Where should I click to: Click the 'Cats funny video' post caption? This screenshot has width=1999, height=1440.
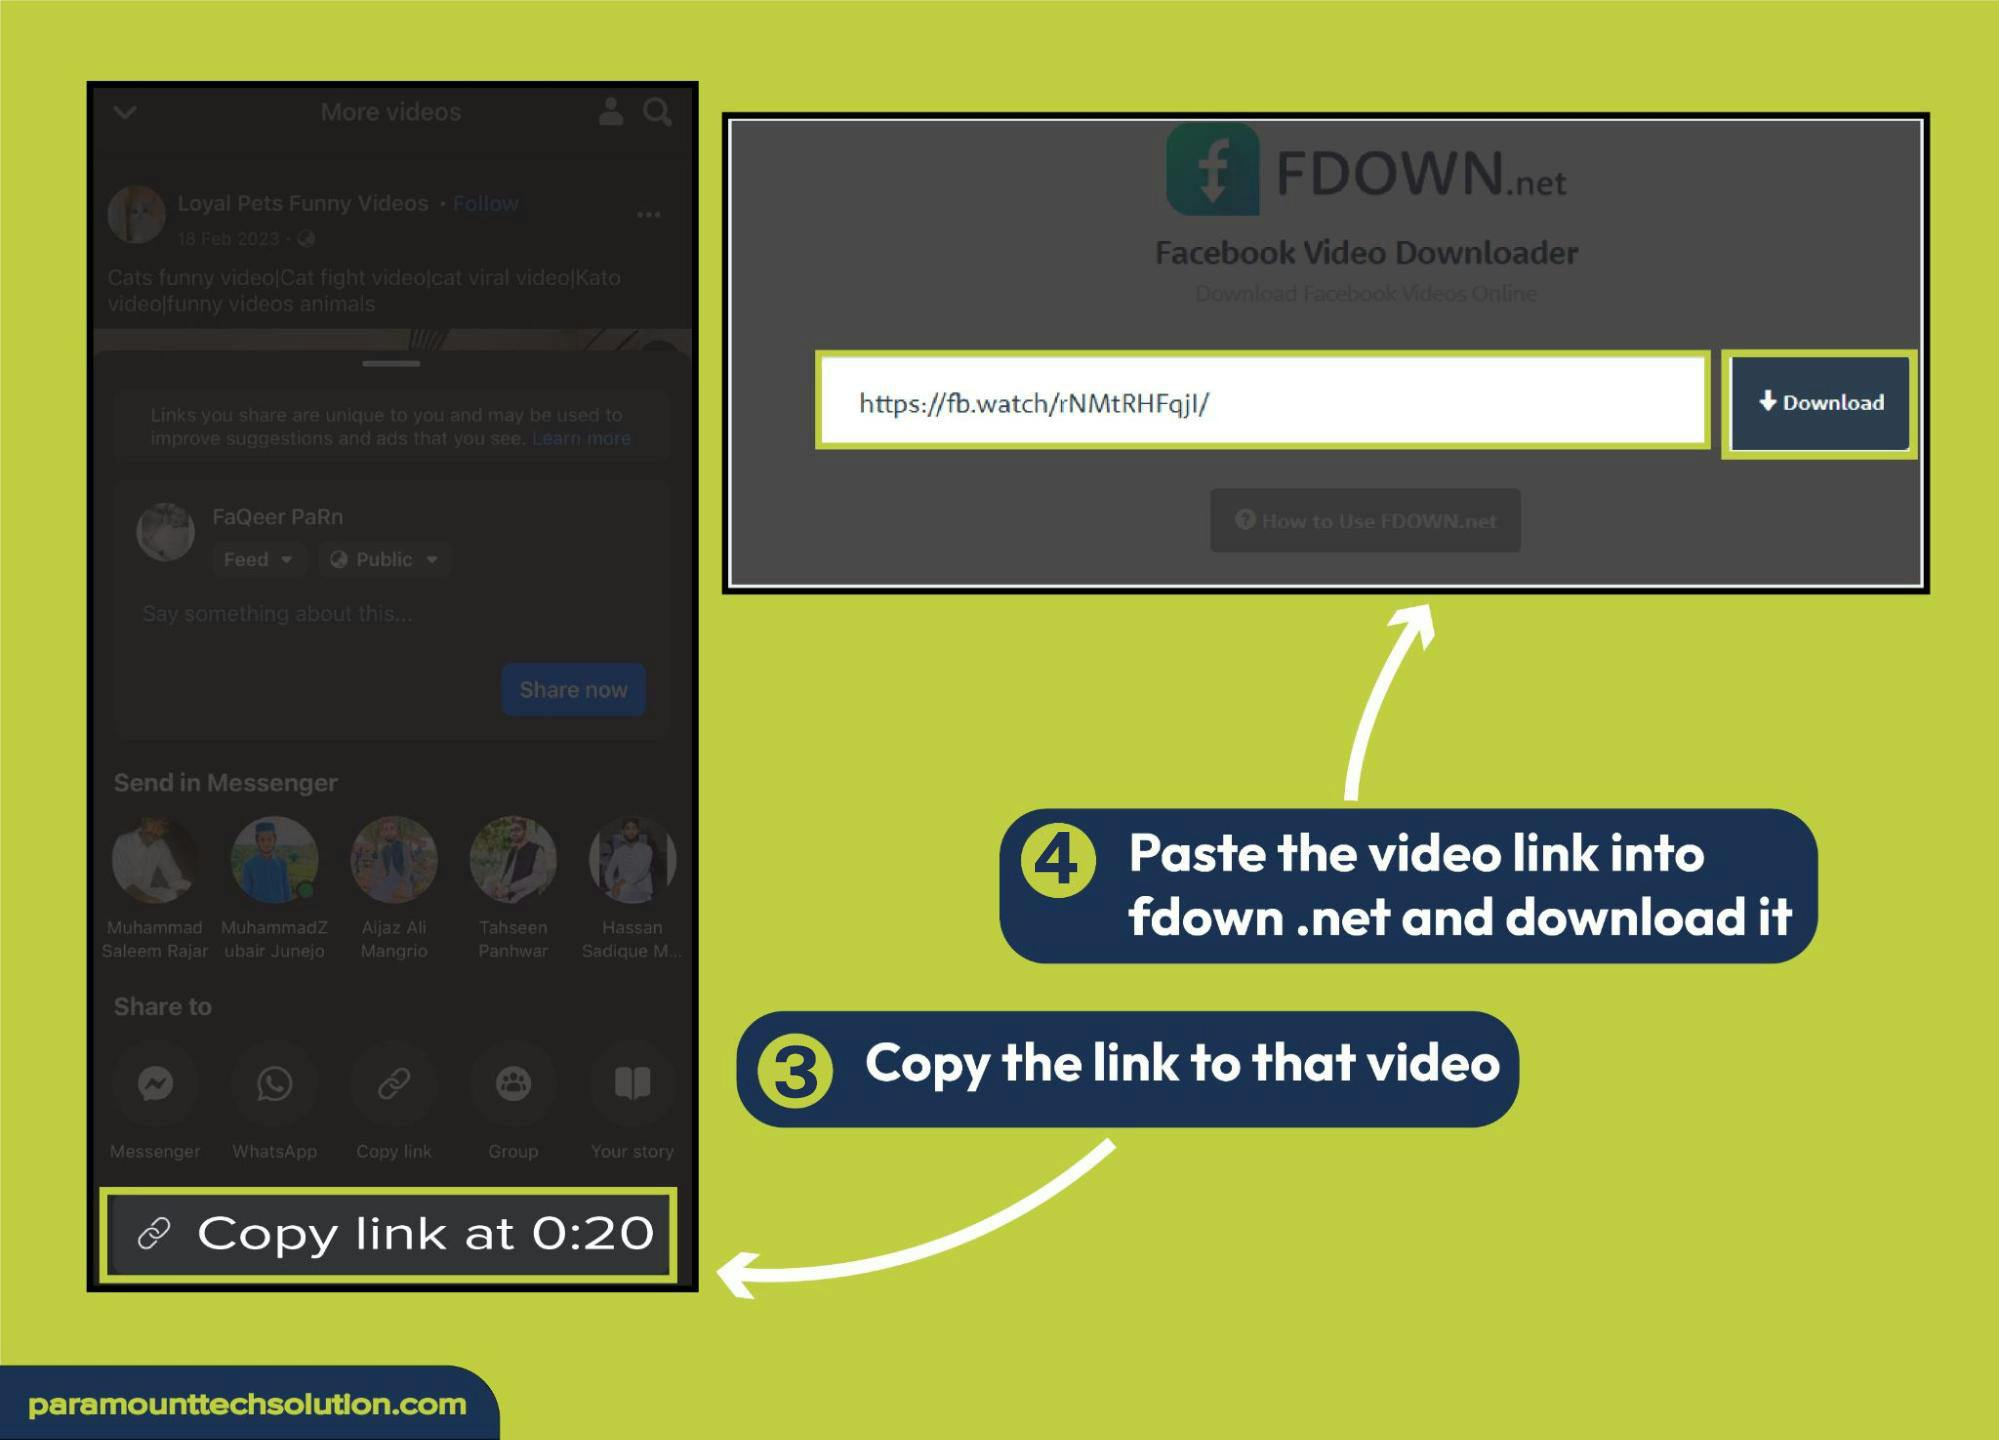364,291
